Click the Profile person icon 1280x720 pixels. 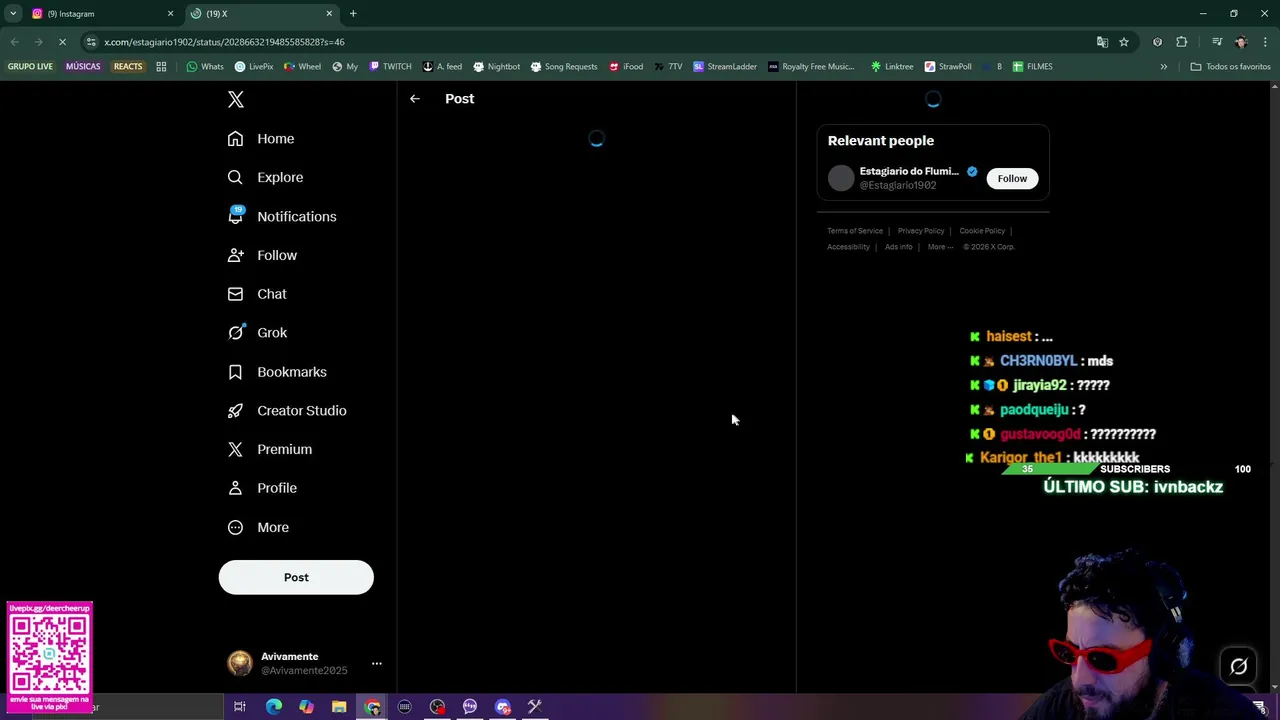(x=235, y=488)
